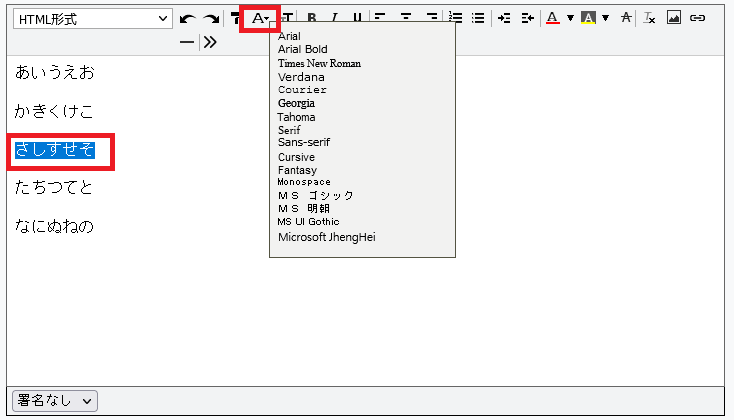Click the second indent icon before text color
This screenshot has width=734, height=420.
pos(528,18)
